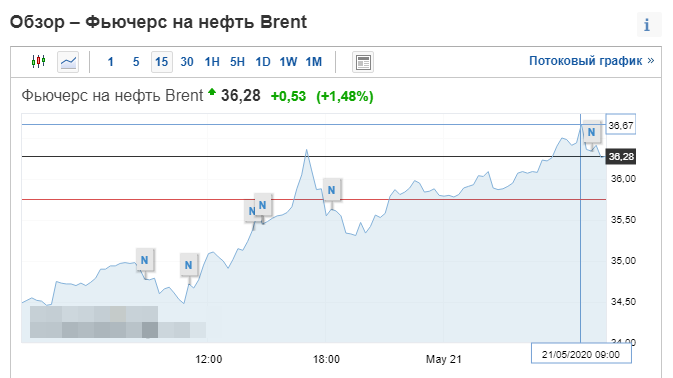The height and width of the screenshot is (378, 673).
Task: Click the info icon in the top corner
Action: tap(648, 25)
